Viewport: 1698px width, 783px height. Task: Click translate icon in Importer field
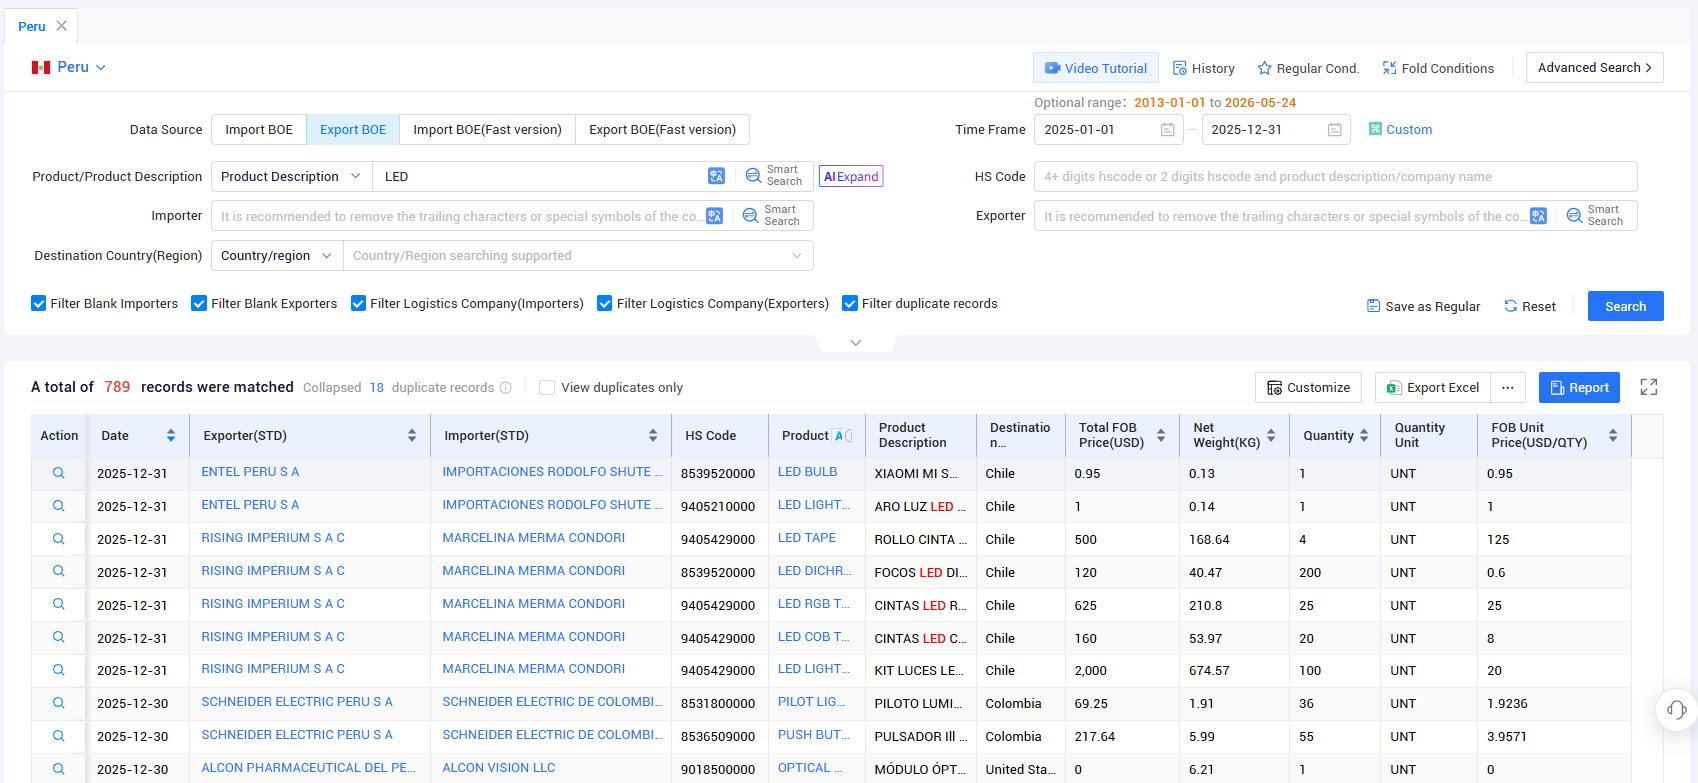pyautogui.click(x=714, y=216)
